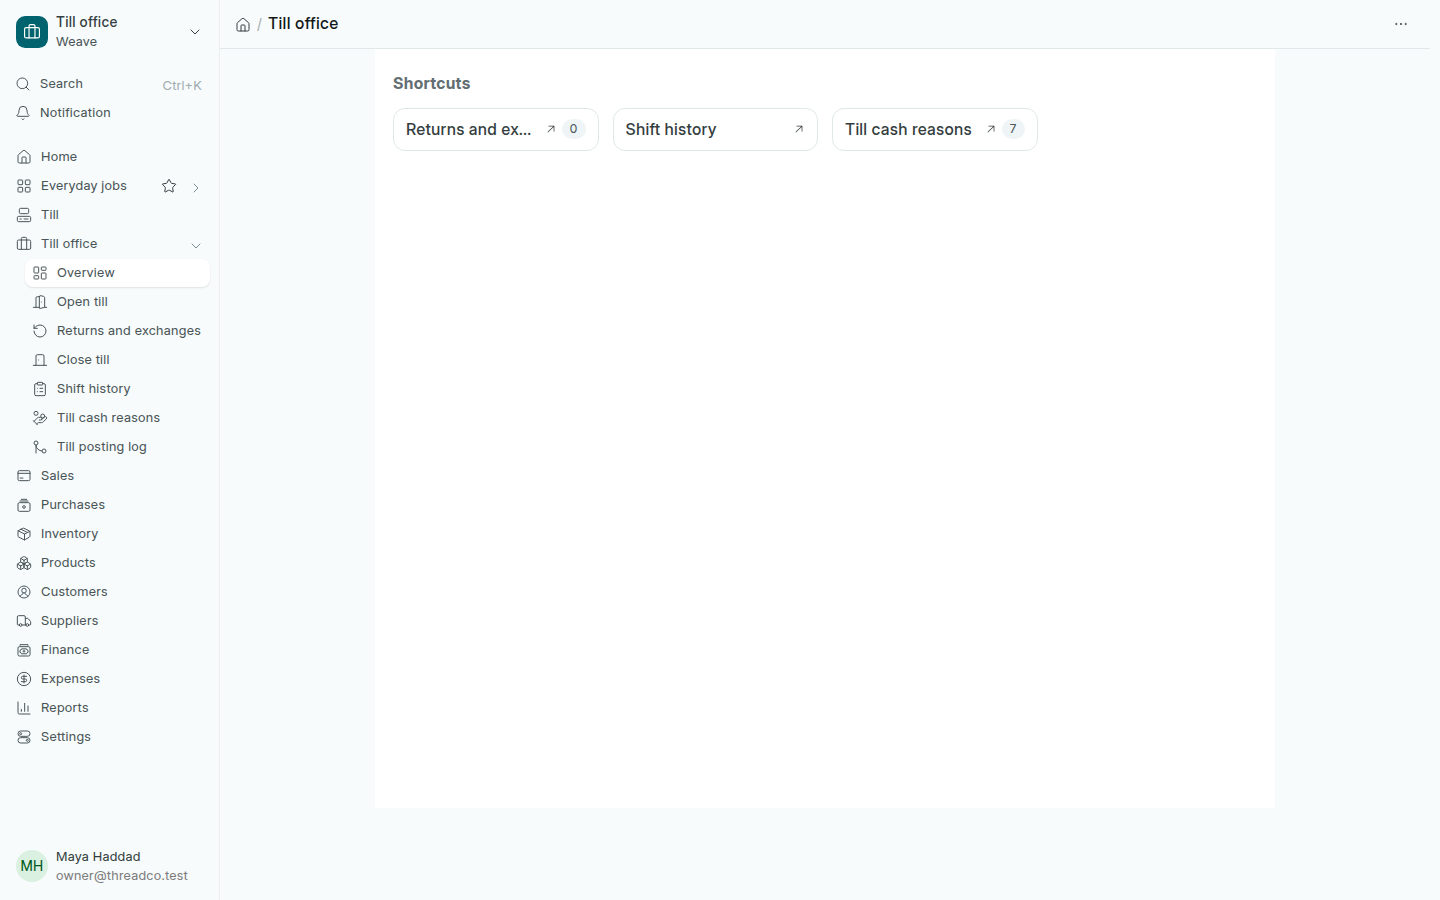Viewport: 1440px width, 900px height.
Task: Click the Open till icon
Action: pos(40,302)
